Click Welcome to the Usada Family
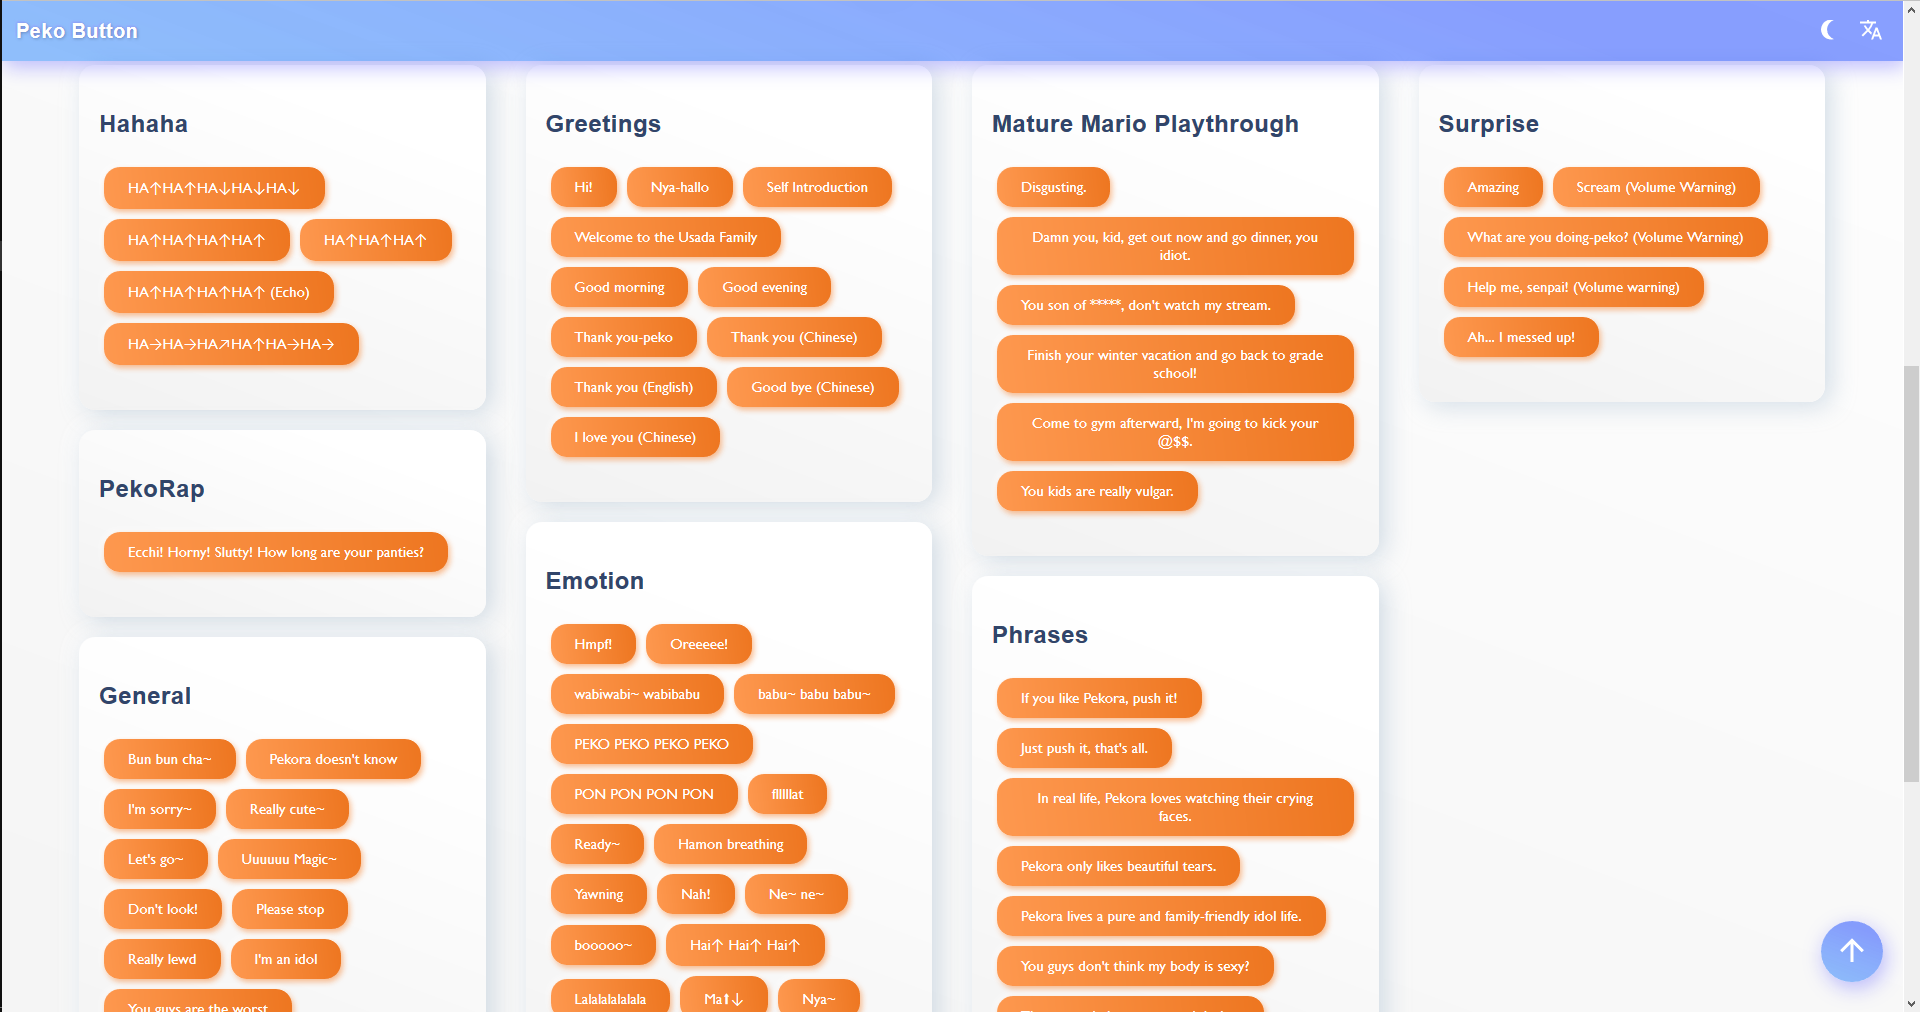This screenshot has width=1920, height=1012. (x=666, y=237)
